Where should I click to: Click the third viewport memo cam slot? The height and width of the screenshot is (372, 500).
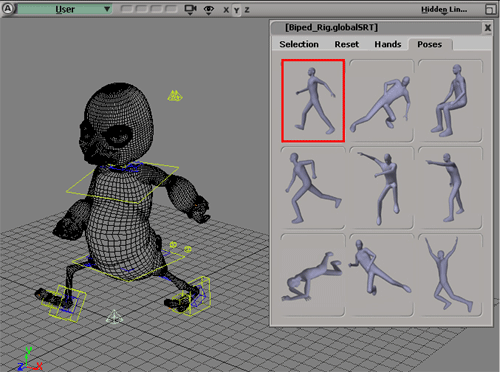click(x=156, y=9)
